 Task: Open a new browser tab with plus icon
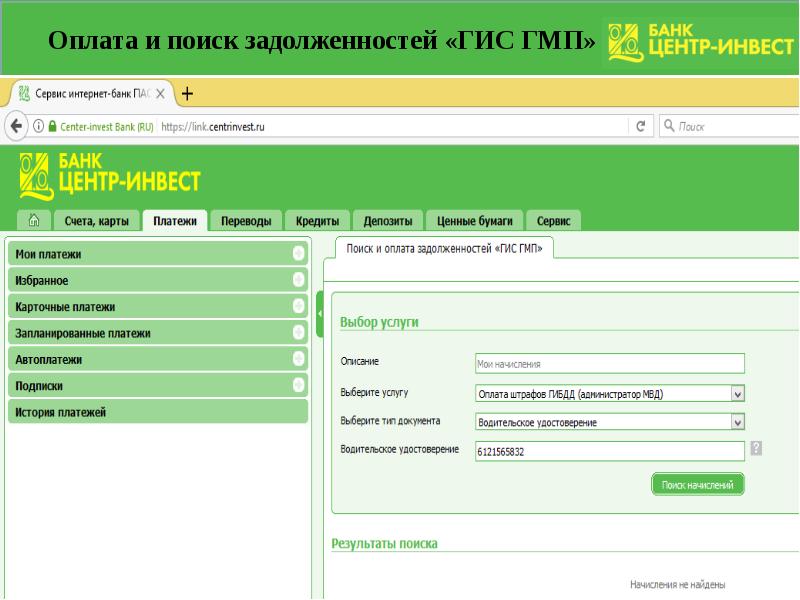click(x=187, y=93)
